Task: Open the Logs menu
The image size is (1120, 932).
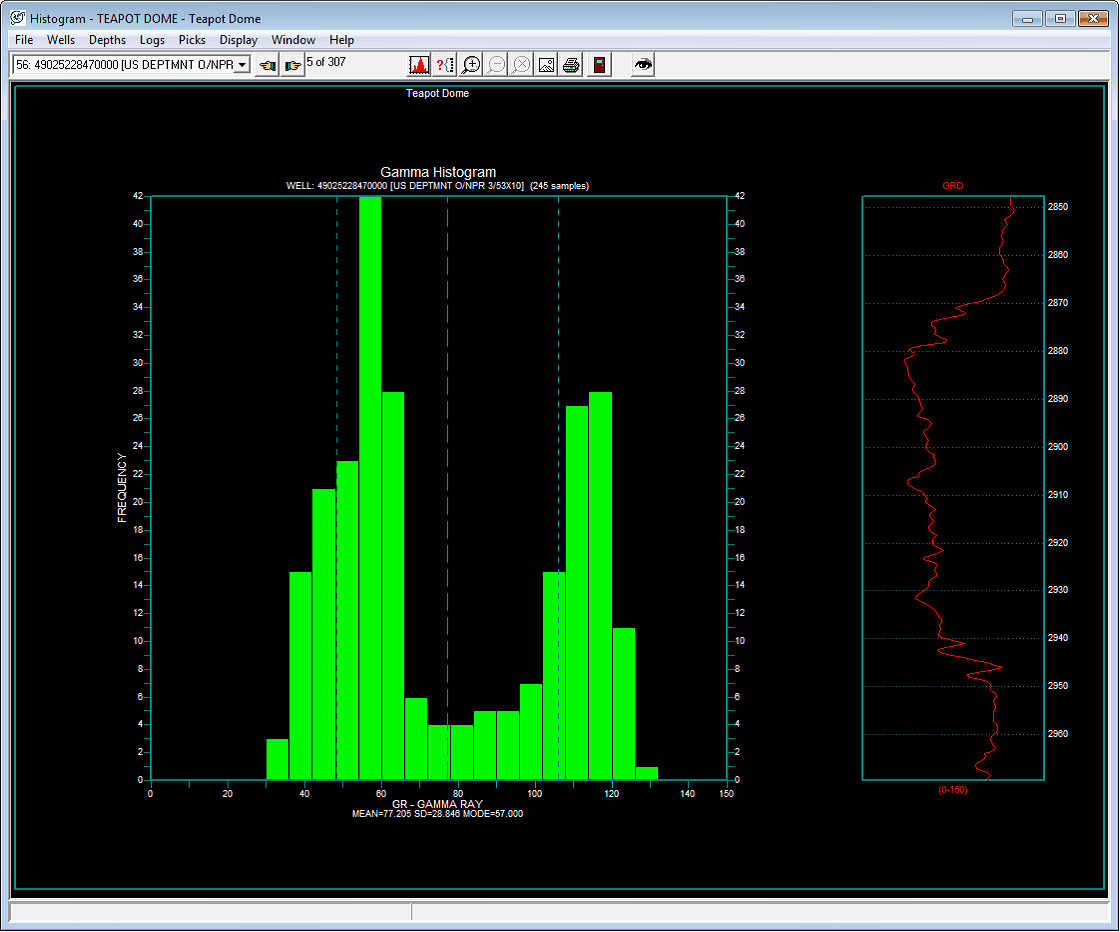Action: coord(152,40)
